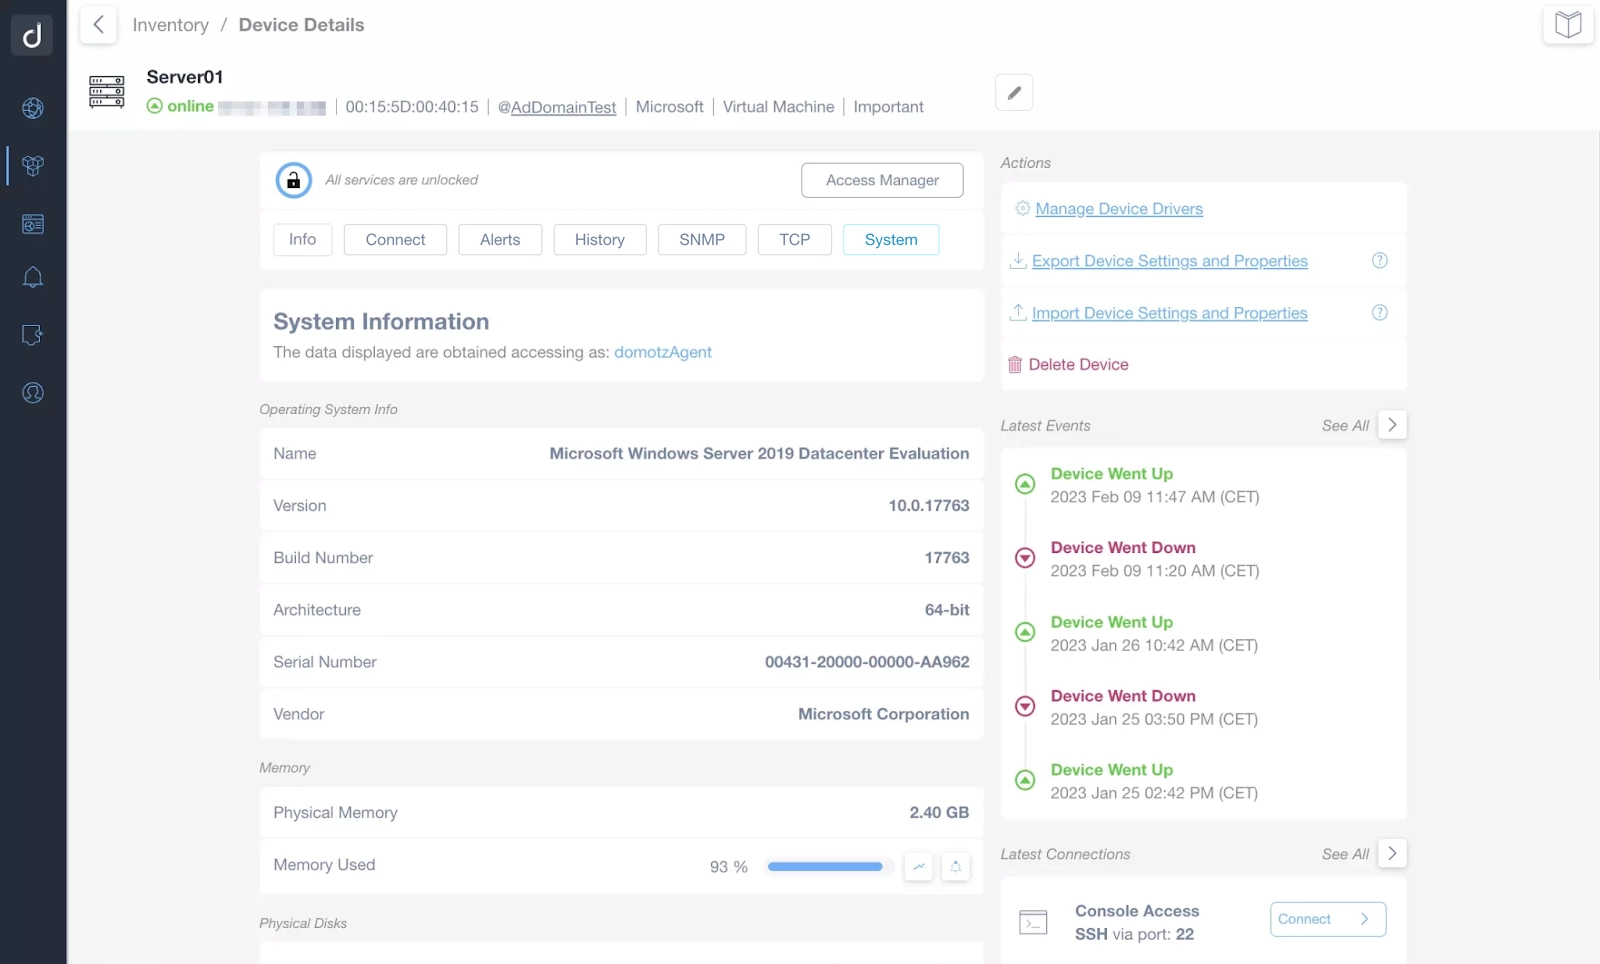Image resolution: width=1600 pixels, height=964 pixels.
Task: Click the Virtual Machine type label
Action: [778, 107]
